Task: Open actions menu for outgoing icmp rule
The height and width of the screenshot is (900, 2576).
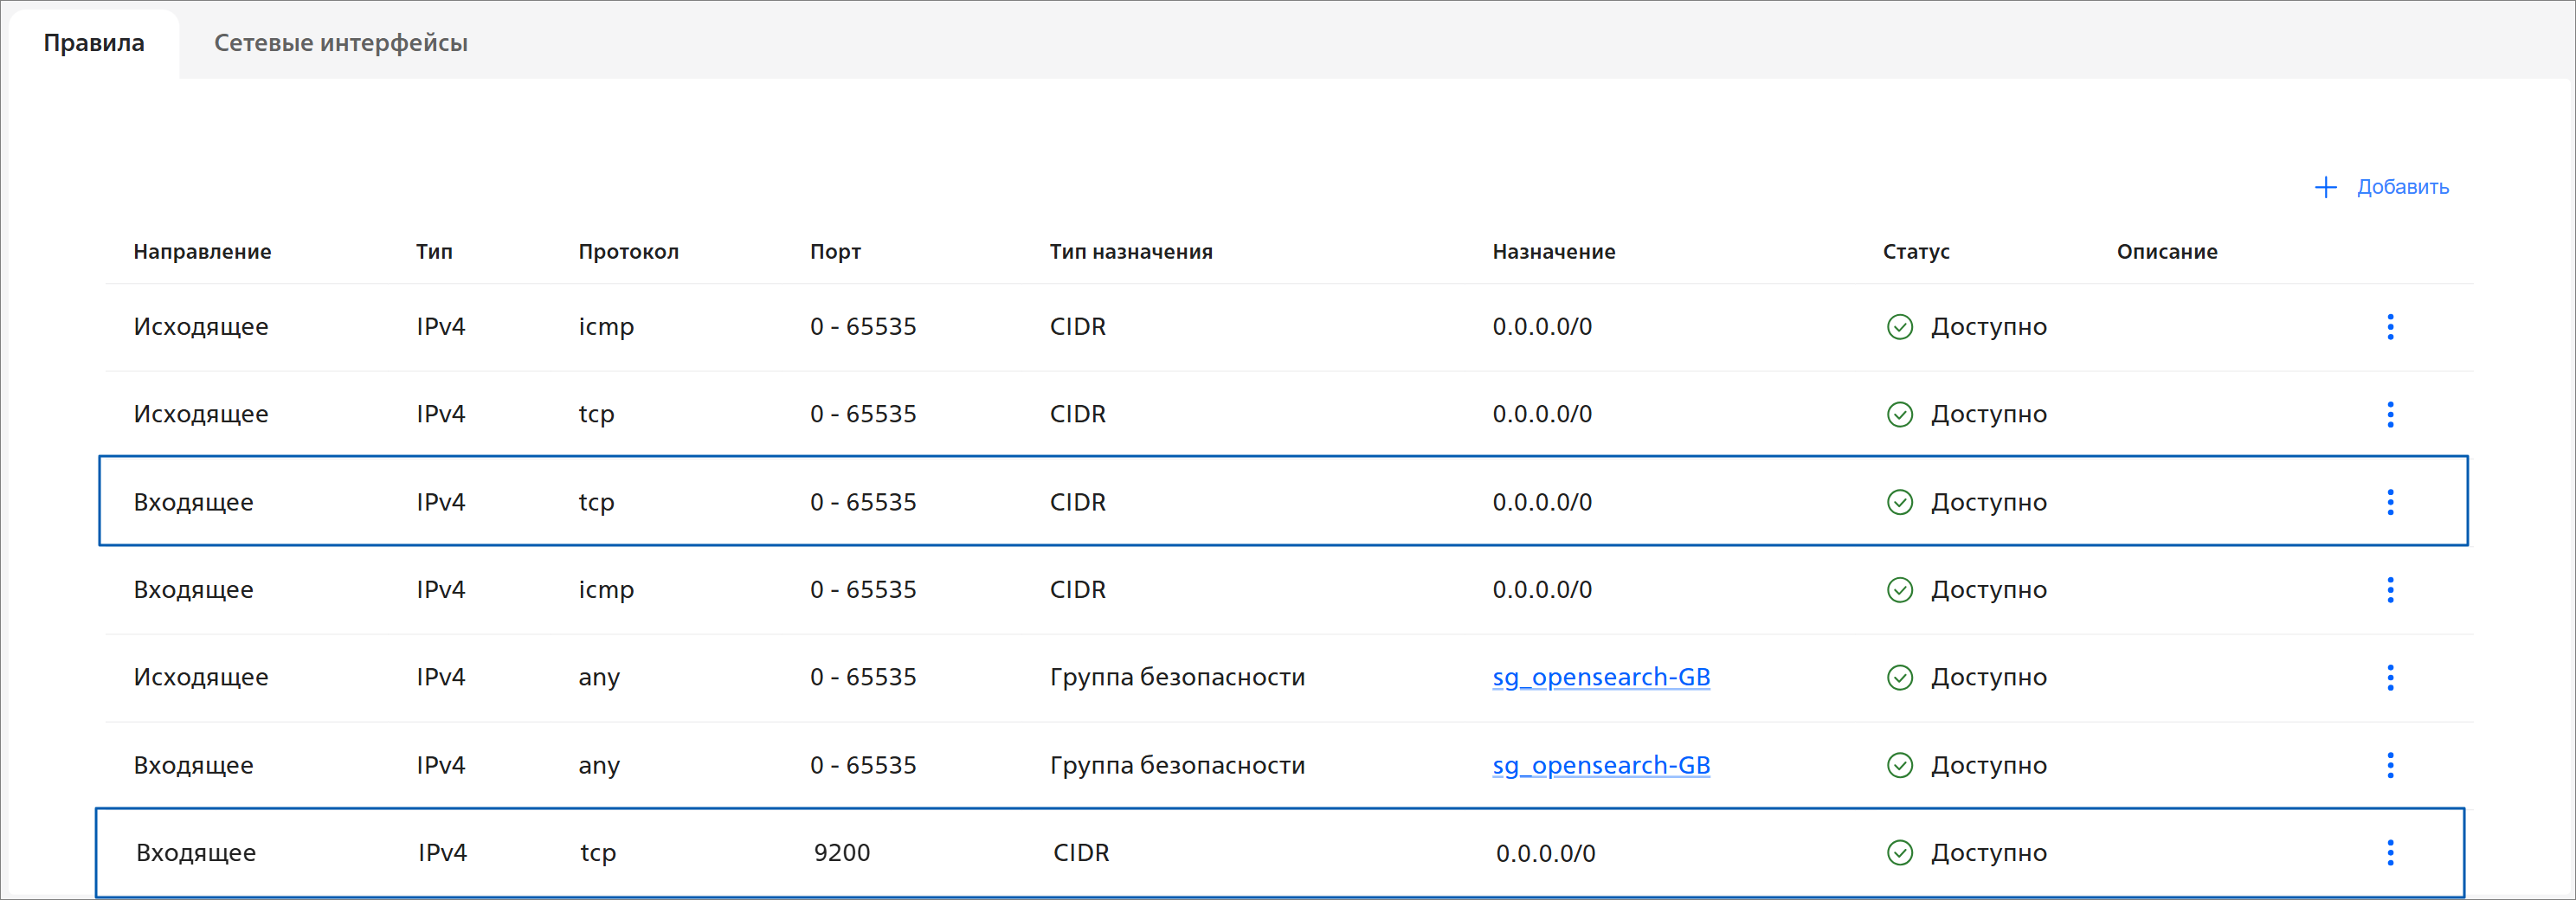Action: pos(2390,327)
